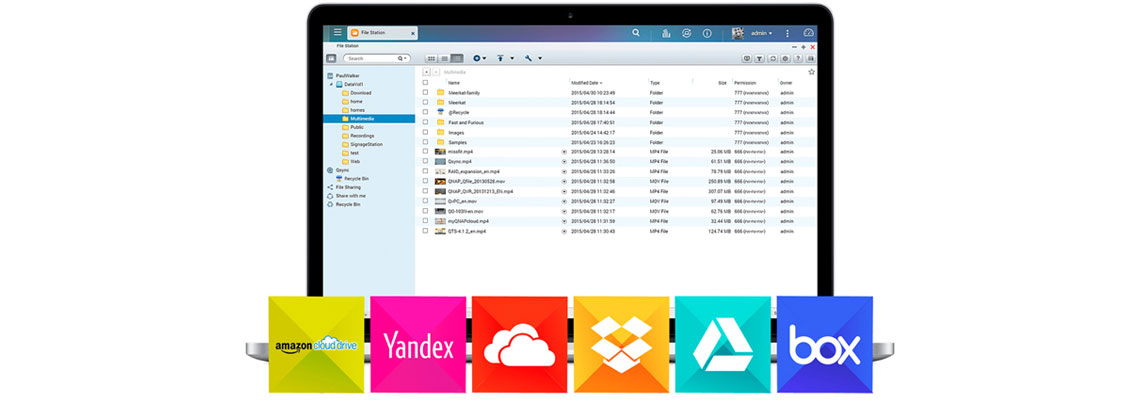
Task: Check the Images folder checkbox
Action: coord(425,132)
